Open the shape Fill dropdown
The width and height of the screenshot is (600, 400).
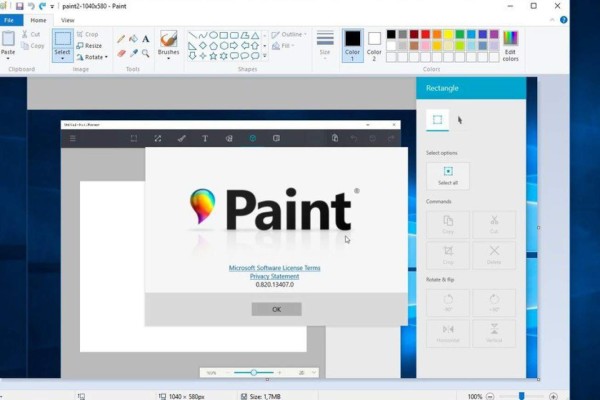tap(284, 46)
